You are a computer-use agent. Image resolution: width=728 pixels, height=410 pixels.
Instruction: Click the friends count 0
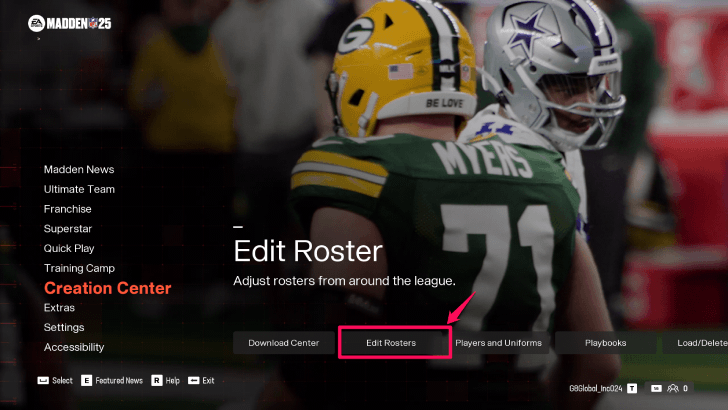[x=685, y=388]
